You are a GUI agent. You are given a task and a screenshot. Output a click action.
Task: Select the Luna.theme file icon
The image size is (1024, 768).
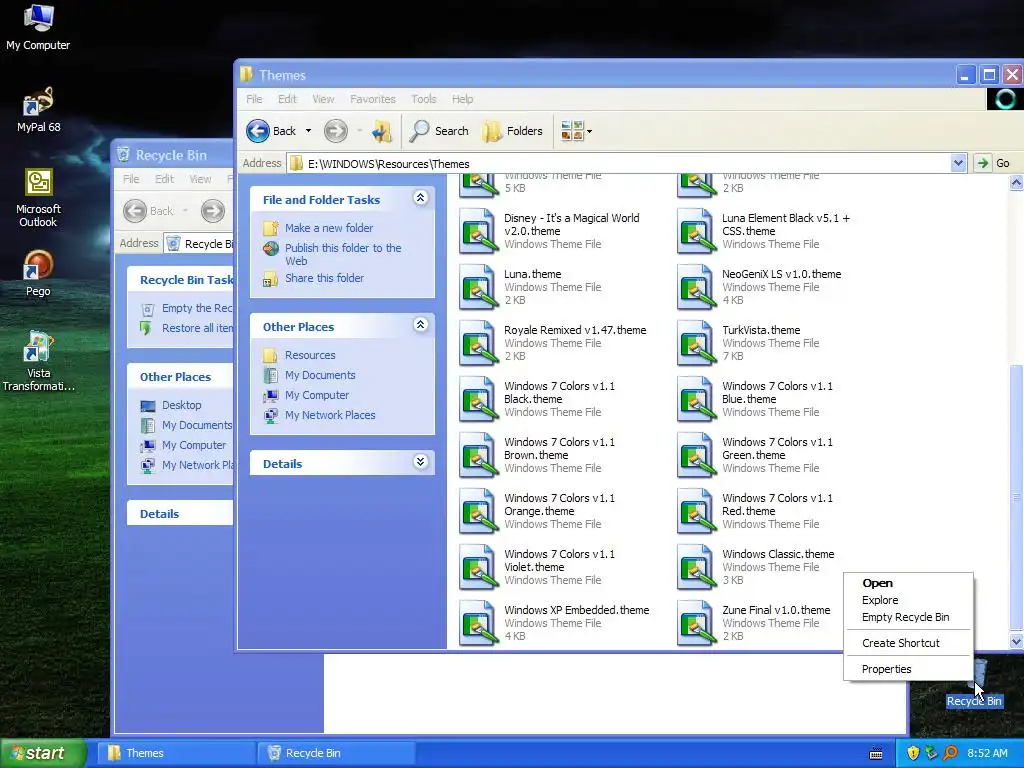(478, 287)
